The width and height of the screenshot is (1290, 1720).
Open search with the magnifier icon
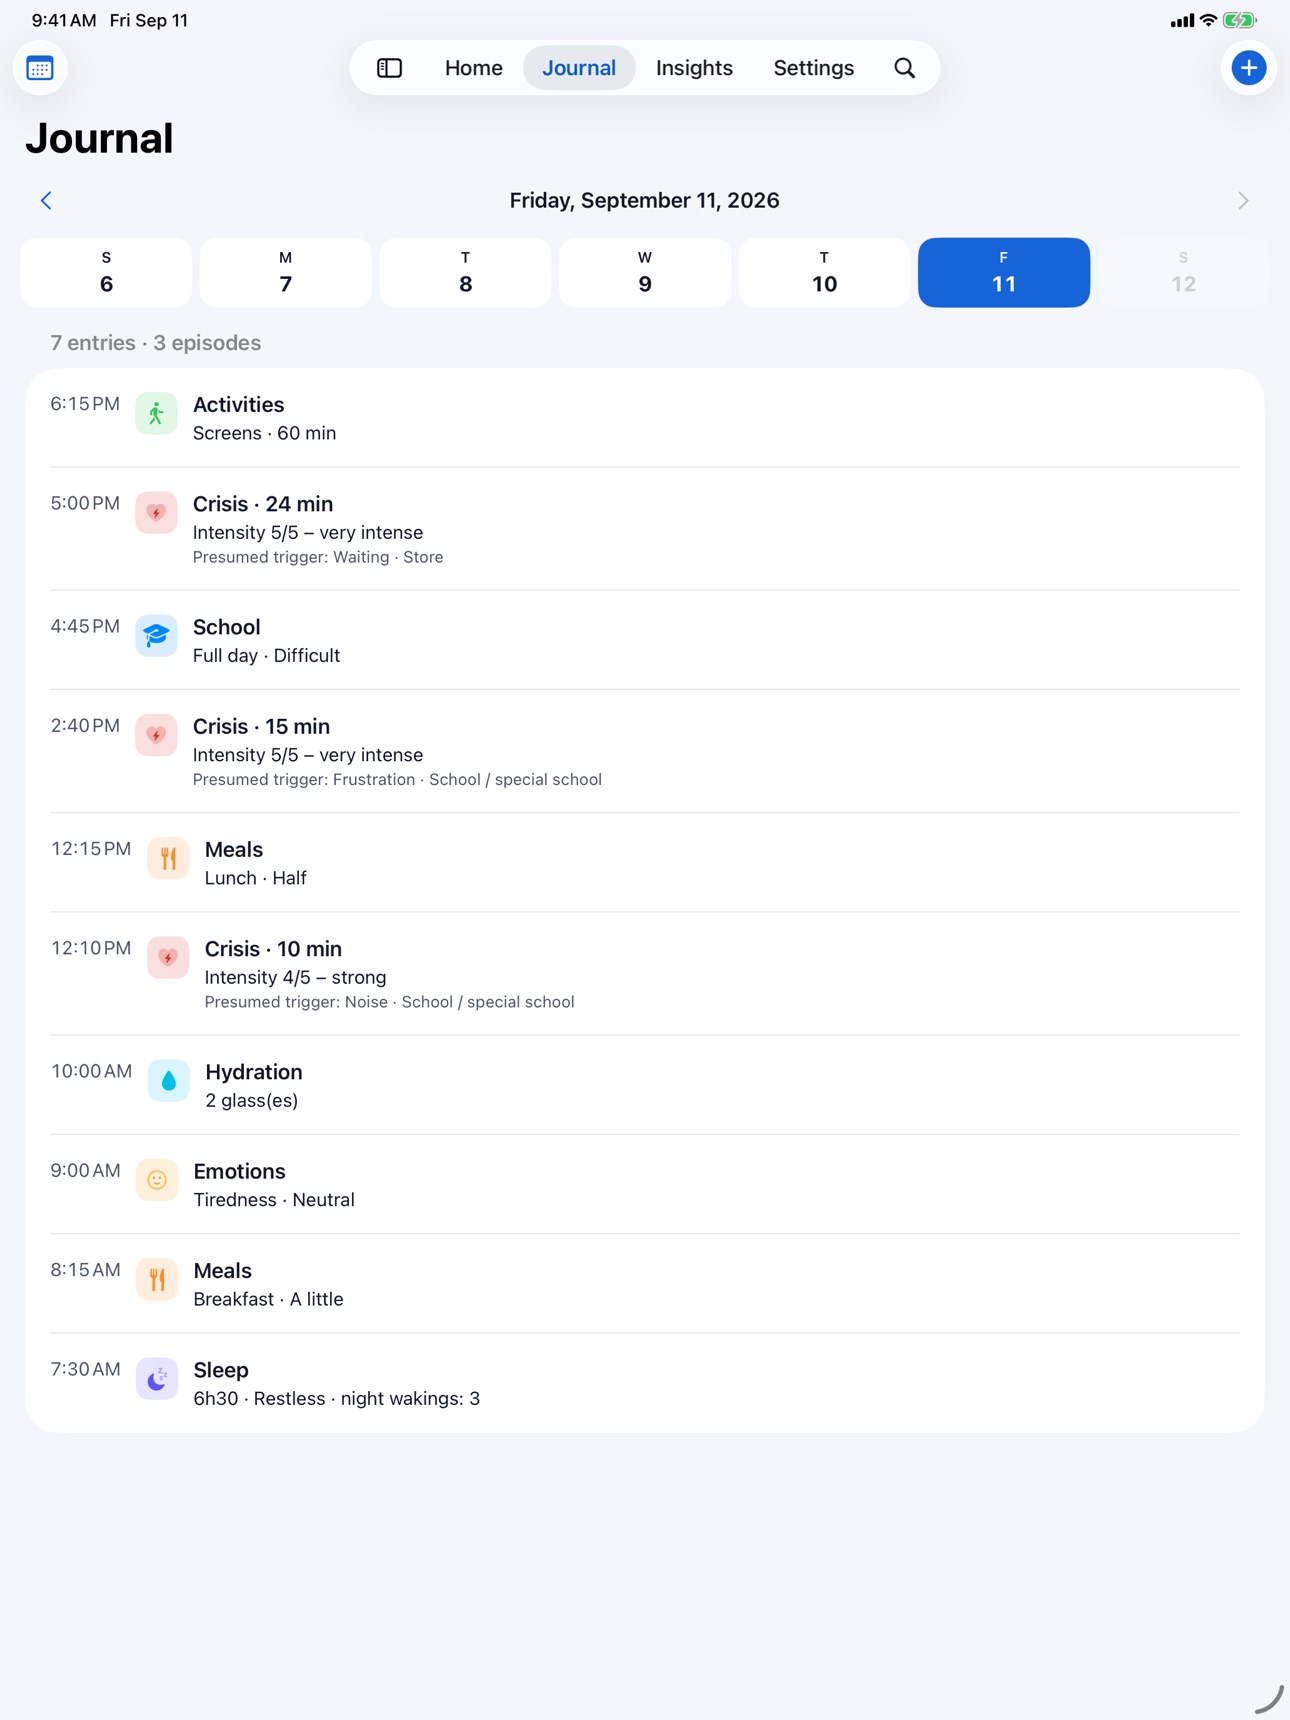click(904, 68)
